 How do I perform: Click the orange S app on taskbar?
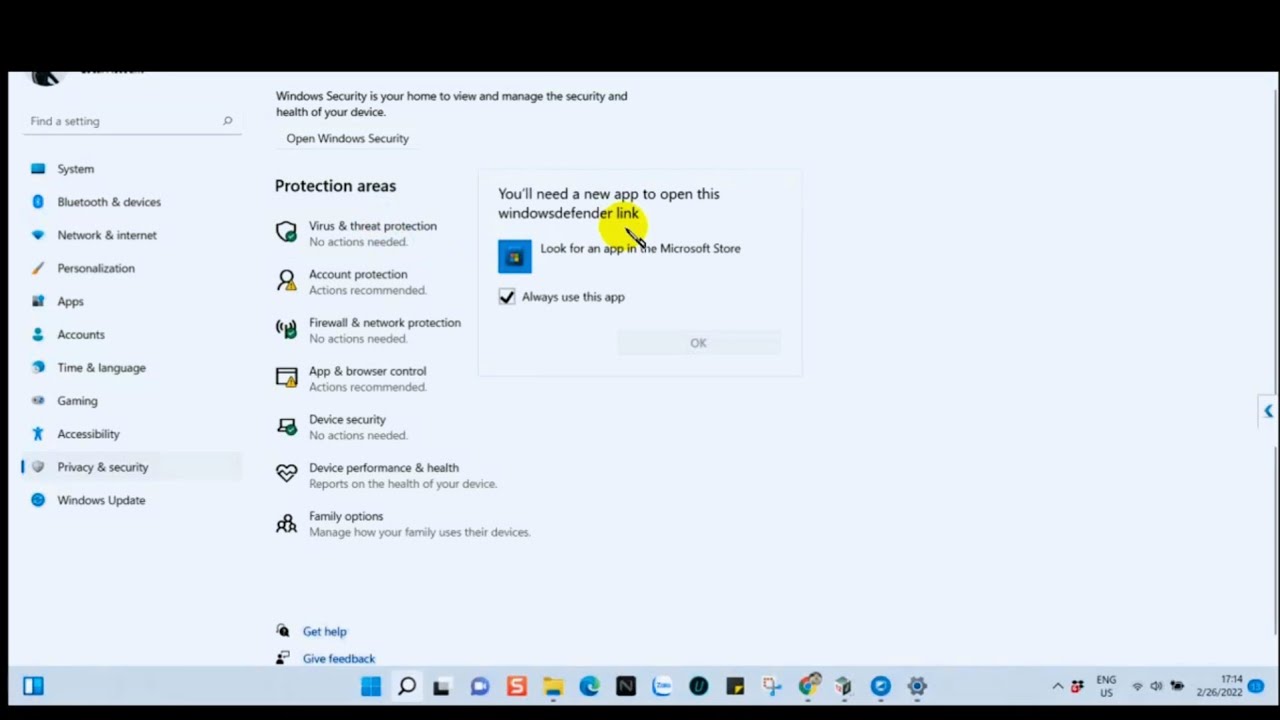pos(516,687)
